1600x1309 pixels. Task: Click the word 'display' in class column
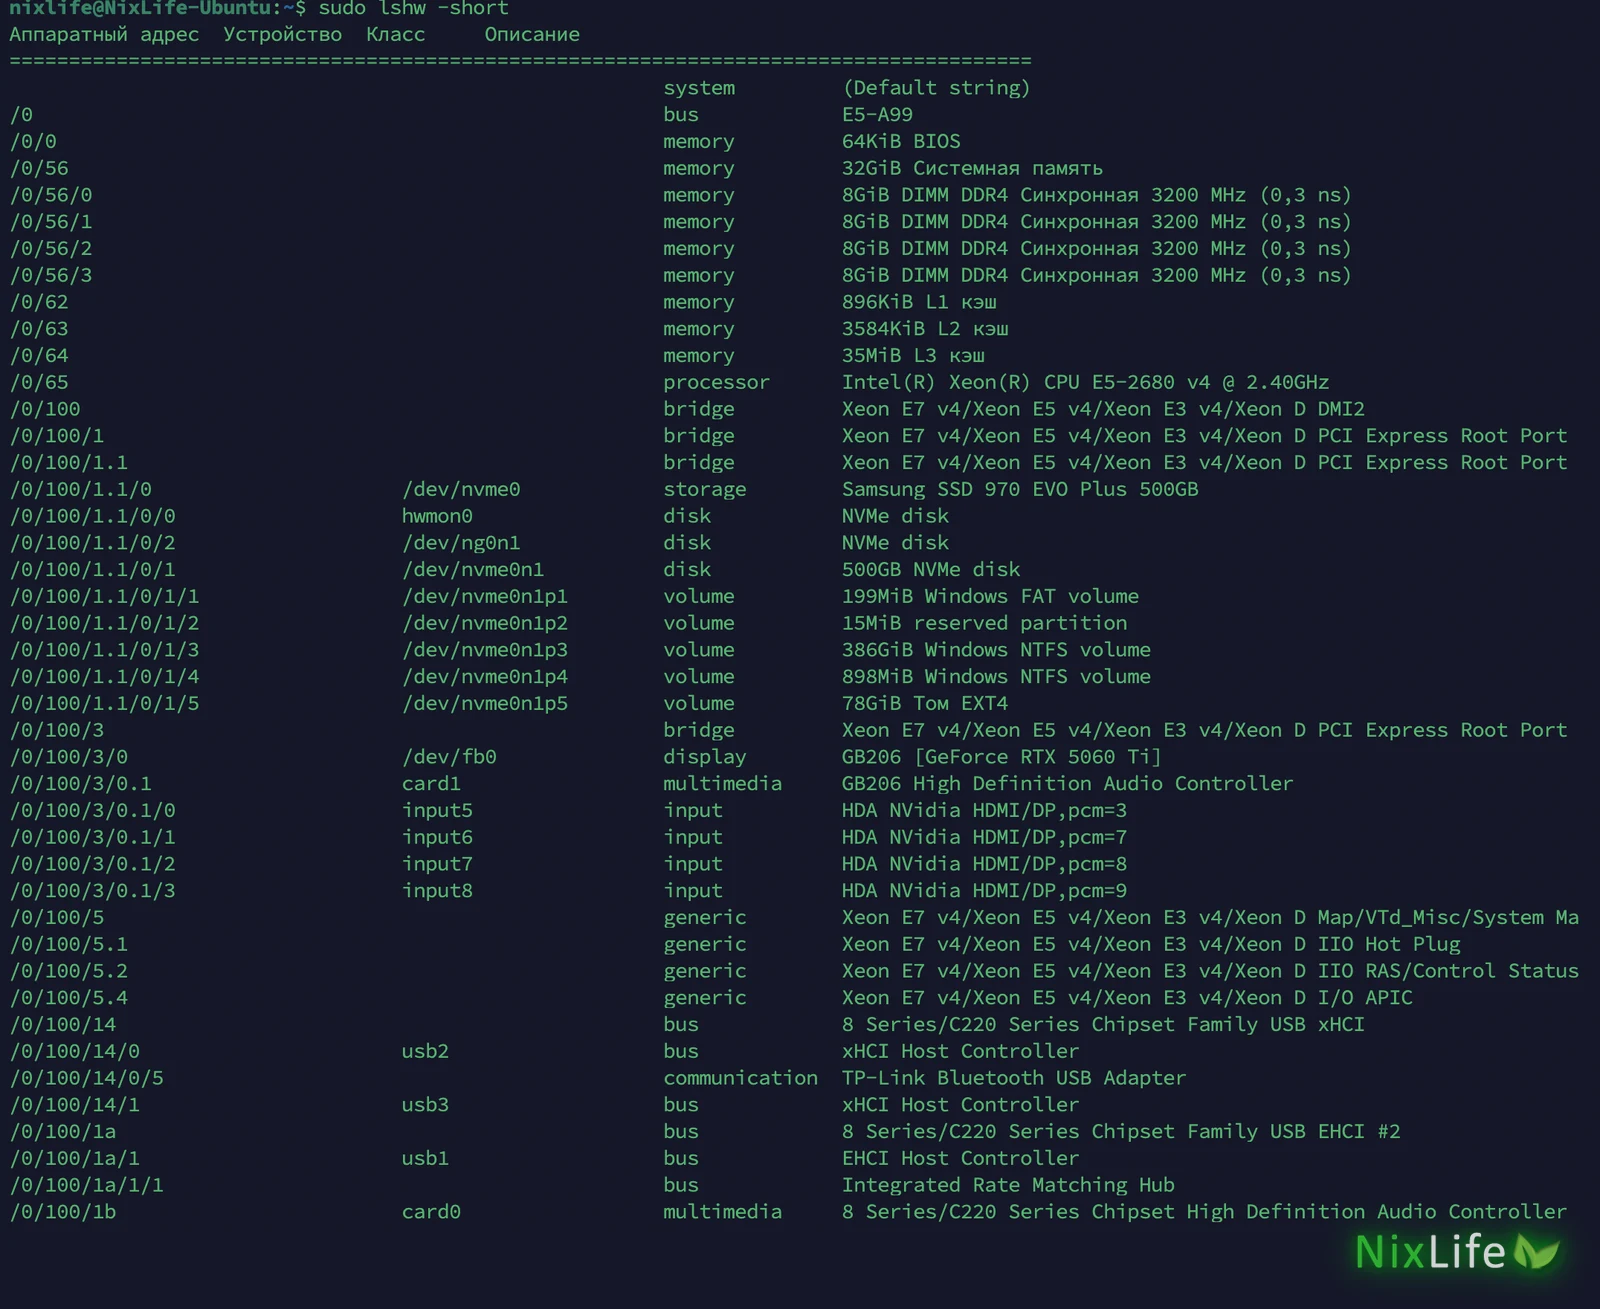[704, 757]
